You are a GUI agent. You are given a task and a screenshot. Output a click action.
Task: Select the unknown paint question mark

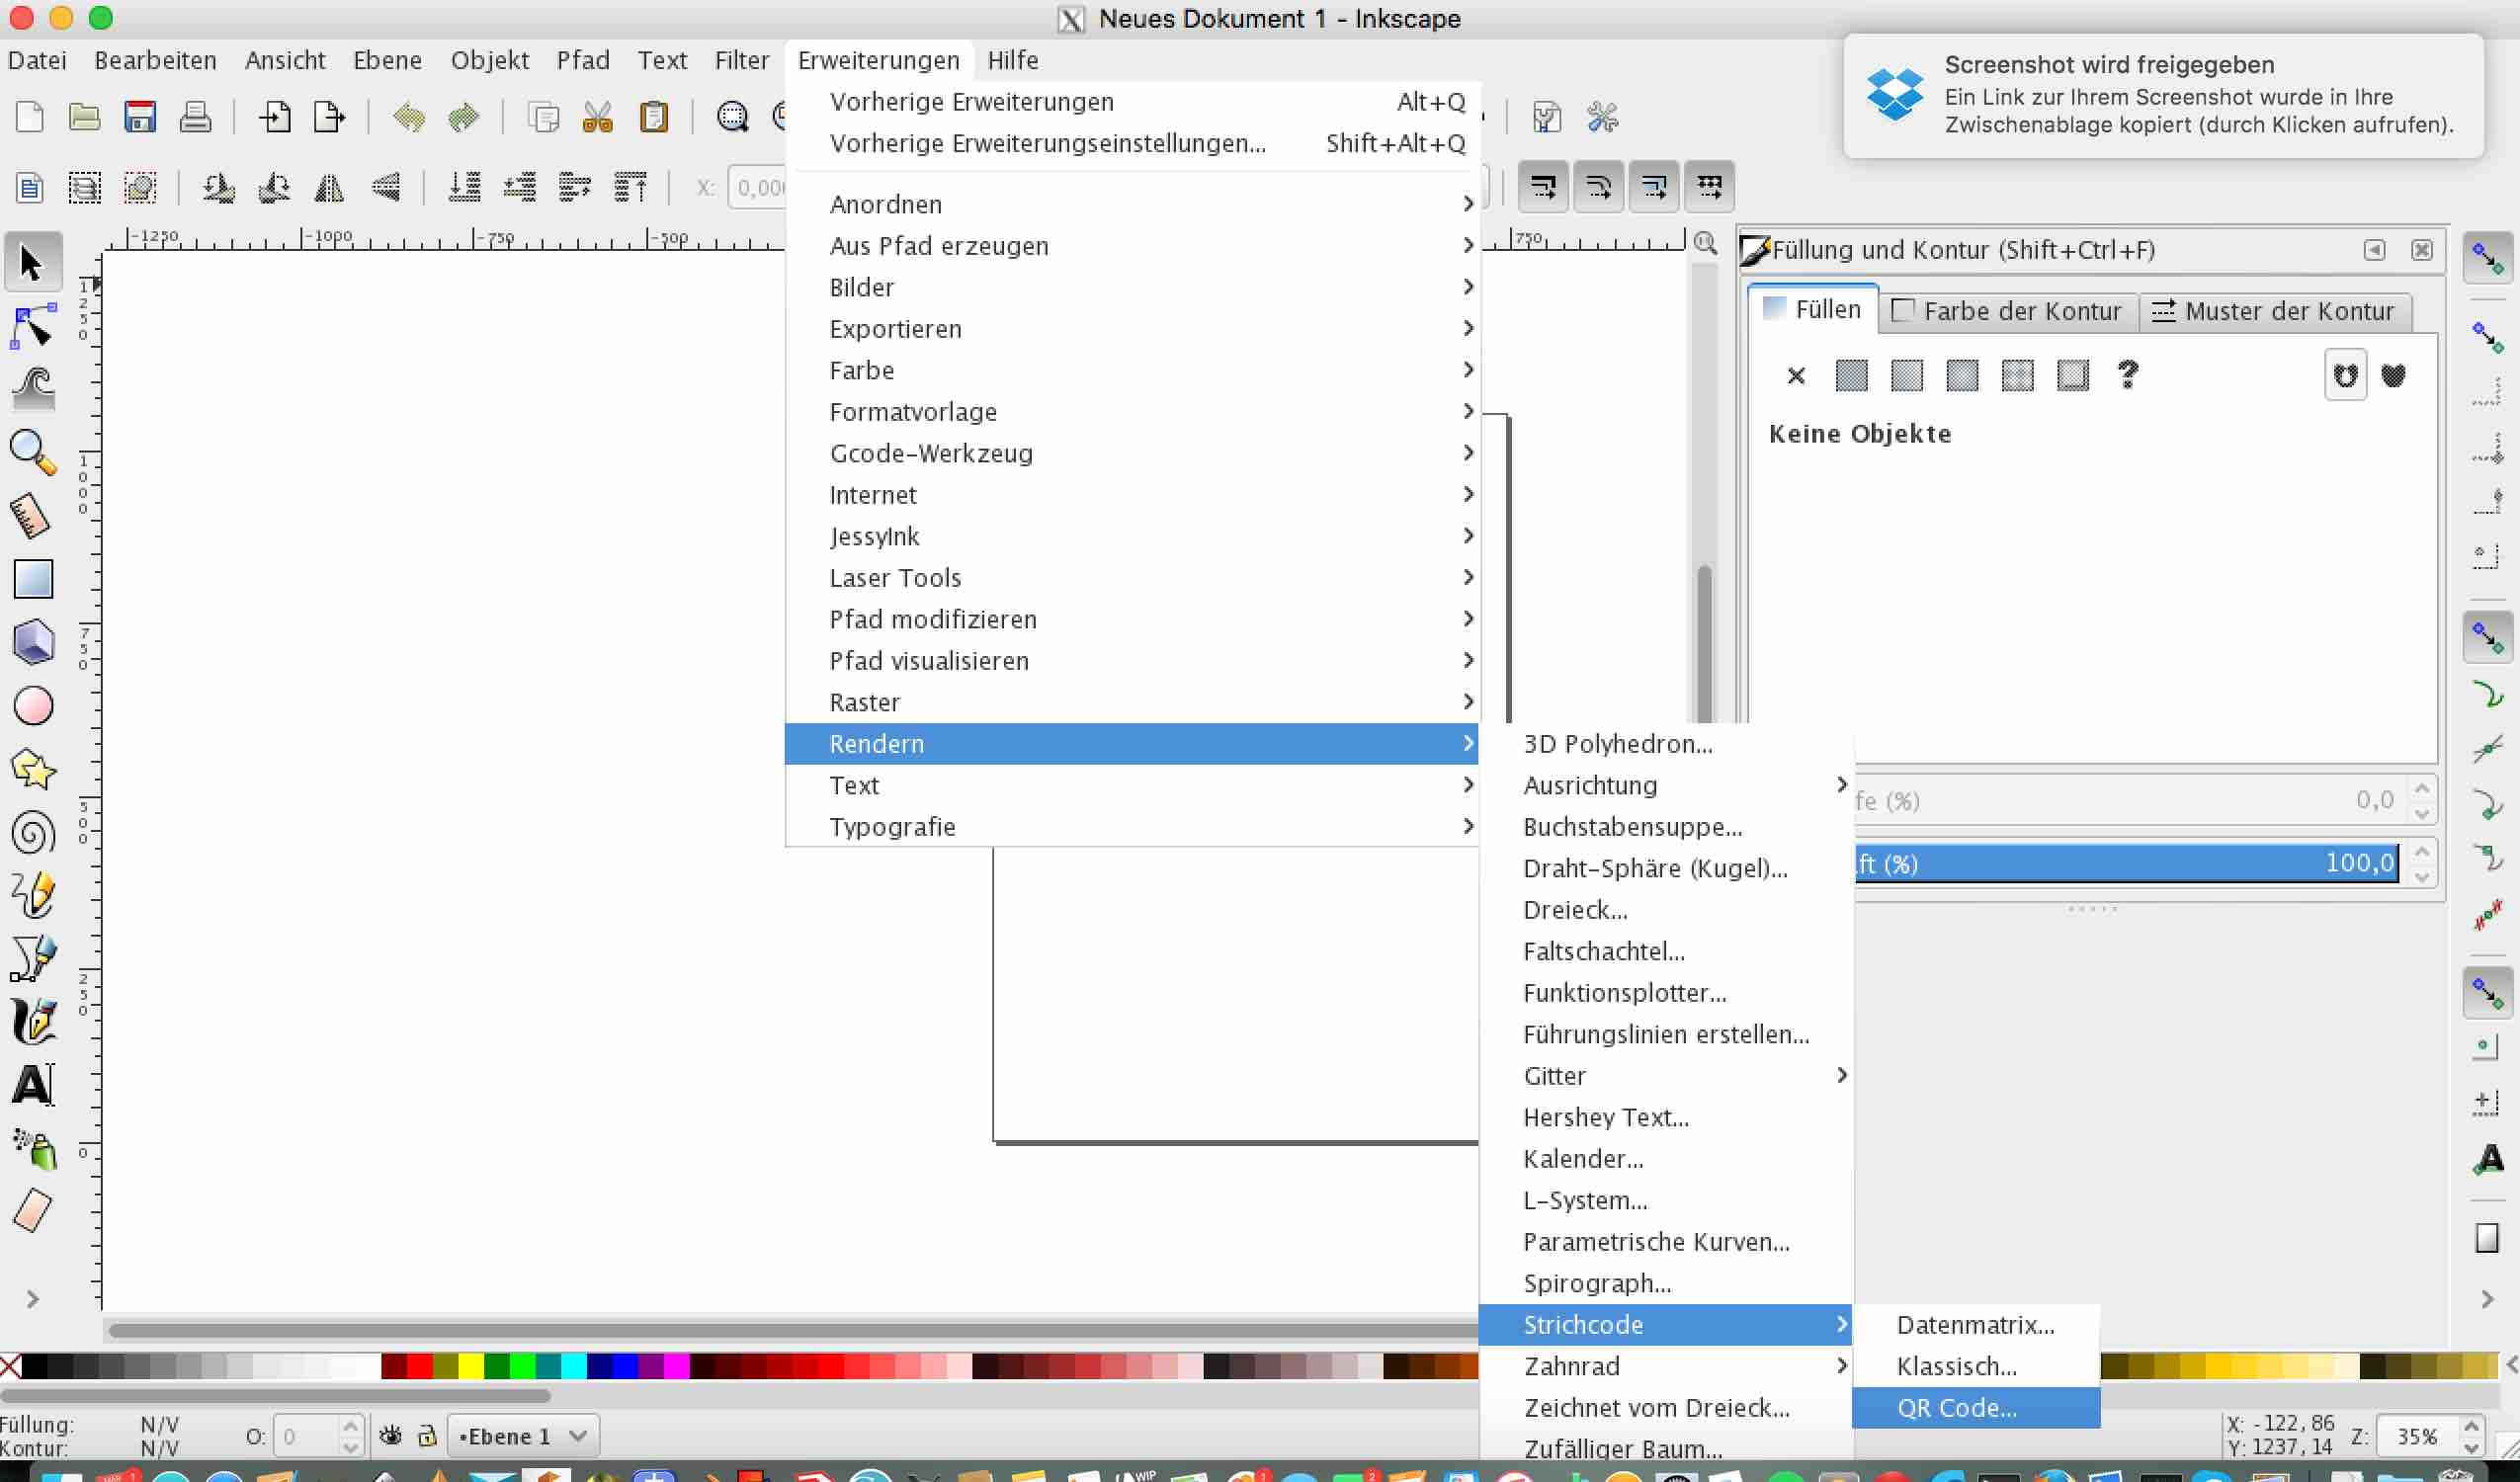pos(2127,375)
